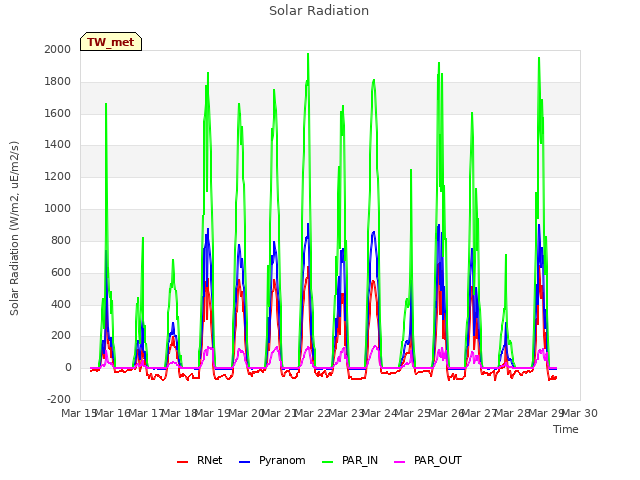Click the 600 y-axis tick label
This screenshot has width=640, height=480.
[61, 272]
